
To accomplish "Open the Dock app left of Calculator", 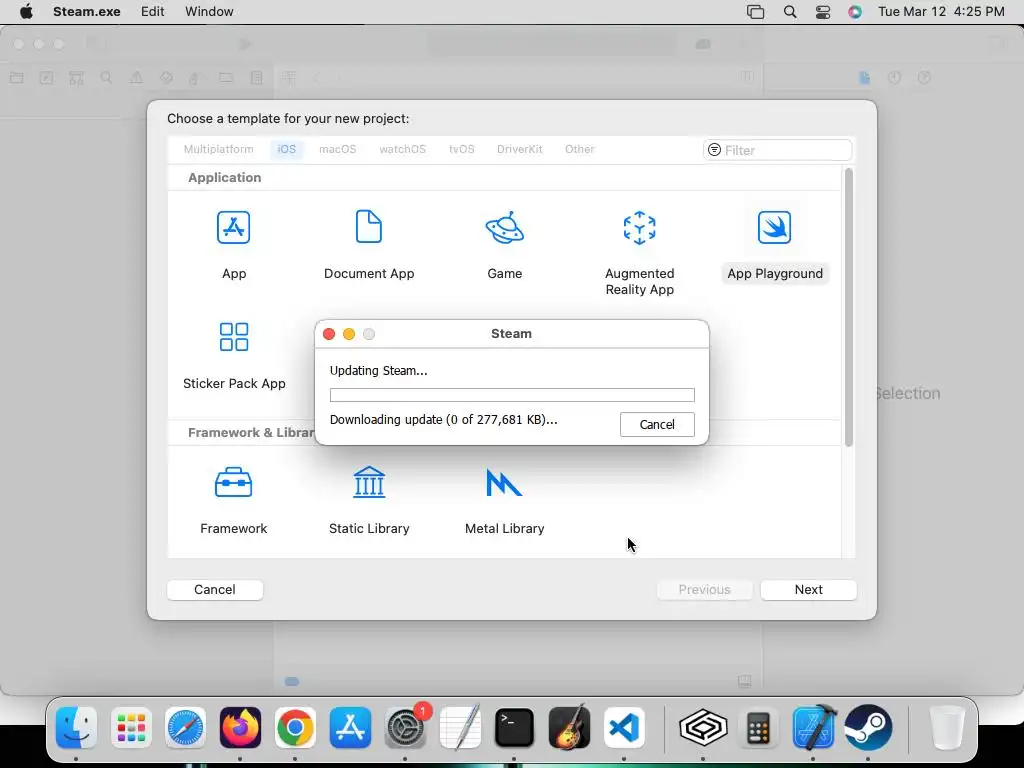I will 703,727.
